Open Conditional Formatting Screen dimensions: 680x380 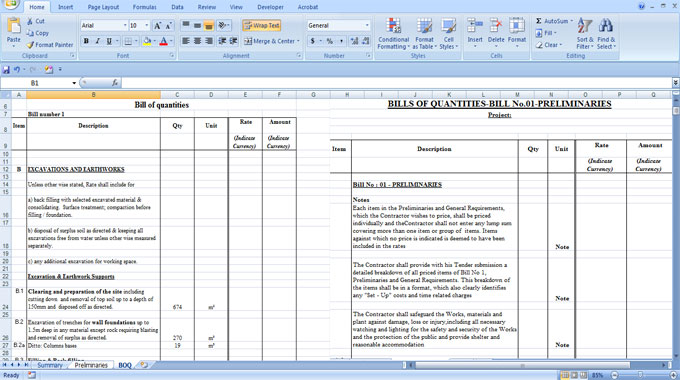coord(393,34)
